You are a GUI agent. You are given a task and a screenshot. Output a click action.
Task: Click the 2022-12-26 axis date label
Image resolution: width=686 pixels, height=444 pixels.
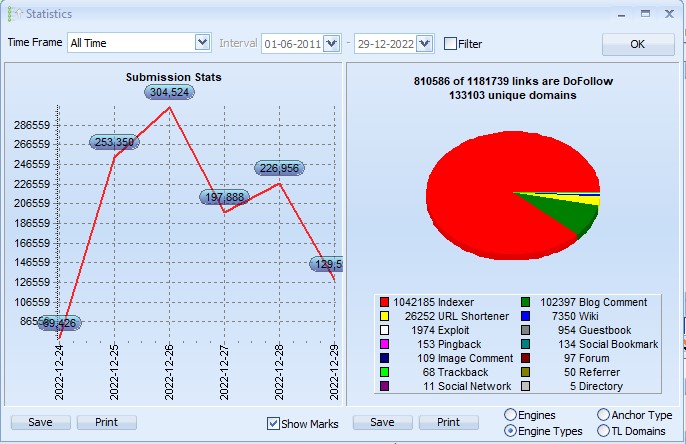click(169, 372)
